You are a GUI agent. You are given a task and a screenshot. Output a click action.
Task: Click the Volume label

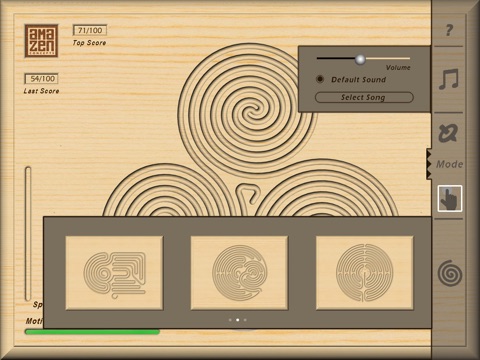(x=398, y=68)
